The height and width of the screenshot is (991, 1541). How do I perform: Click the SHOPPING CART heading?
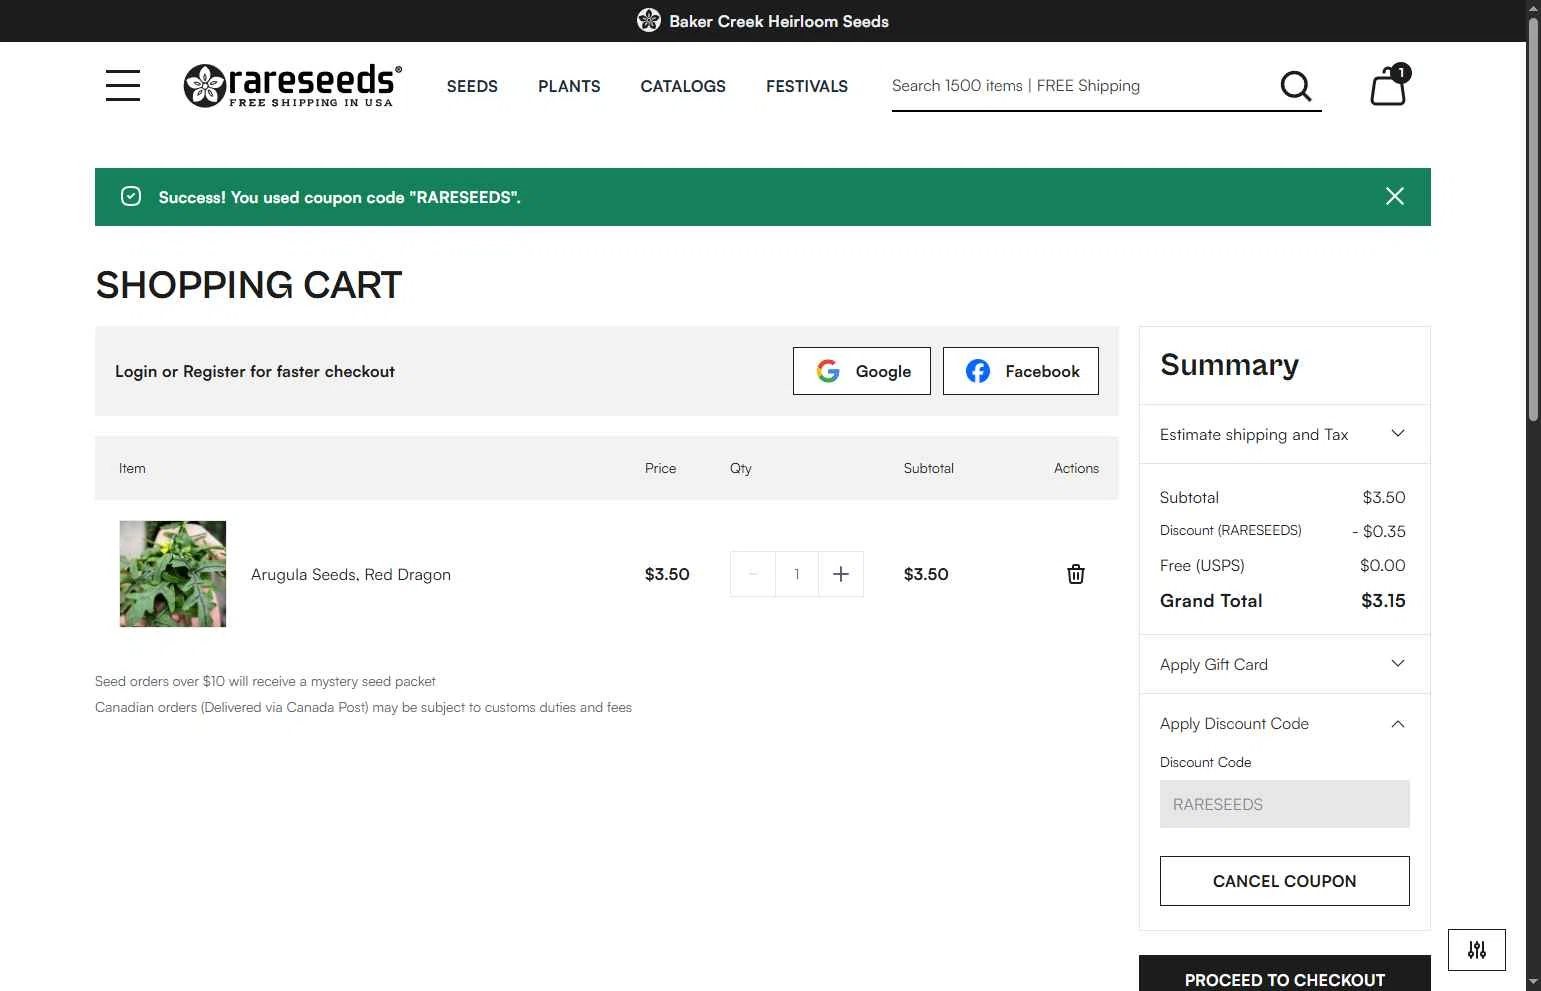[248, 285]
